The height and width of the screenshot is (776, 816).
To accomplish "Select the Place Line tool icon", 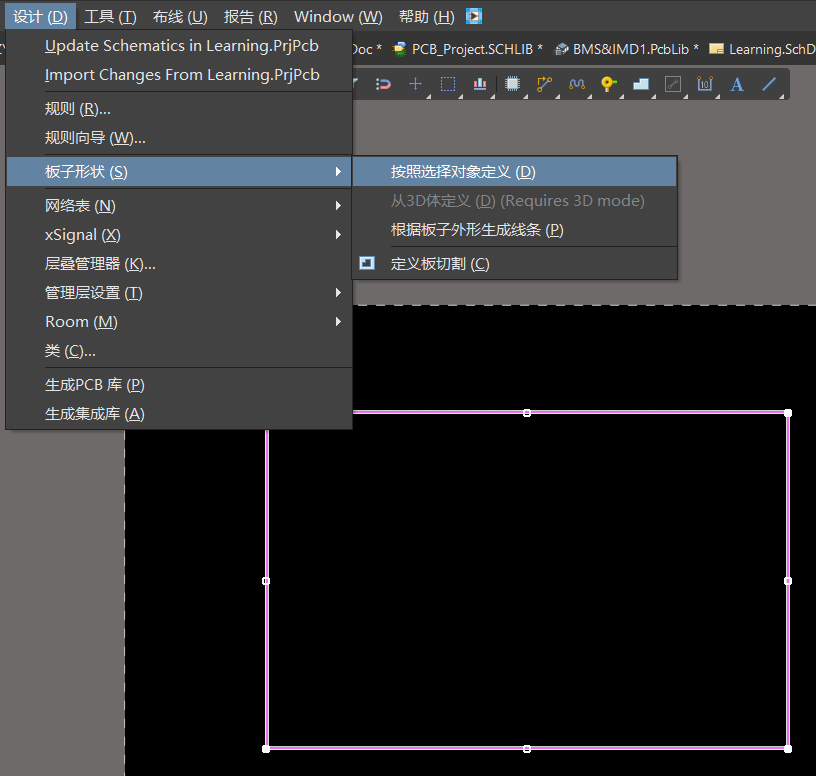I will click(x=769, y=85).
